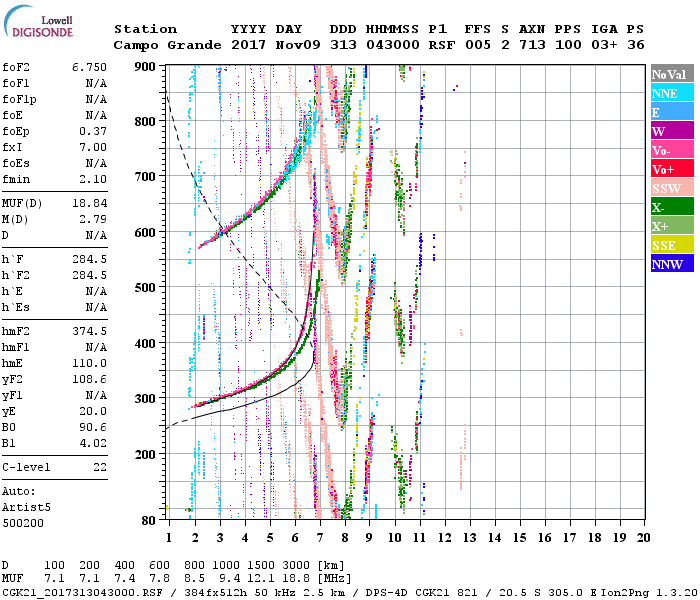This screenshot has height=600, width=700.
Task: Click the foF2 value 6.750
Action: click(x=89, y=67)
